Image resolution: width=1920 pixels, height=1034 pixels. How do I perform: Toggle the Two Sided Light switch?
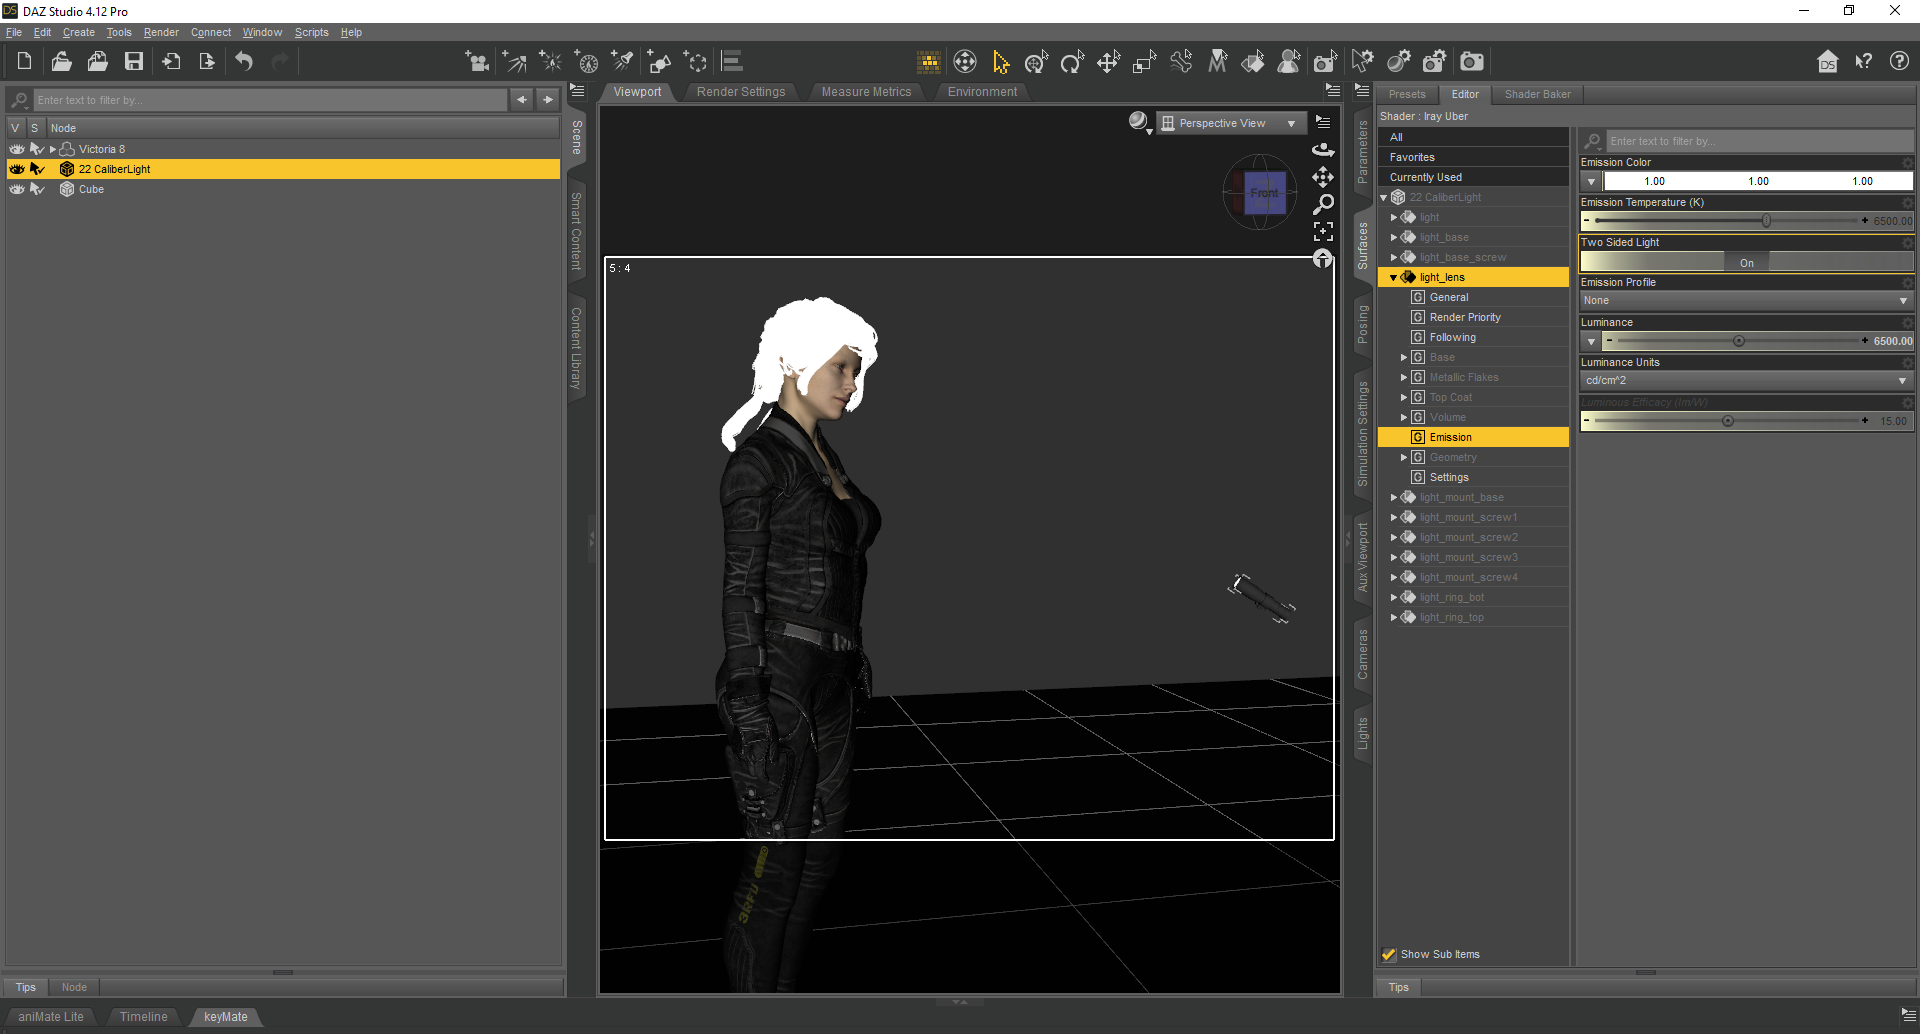pos(1745,262)
